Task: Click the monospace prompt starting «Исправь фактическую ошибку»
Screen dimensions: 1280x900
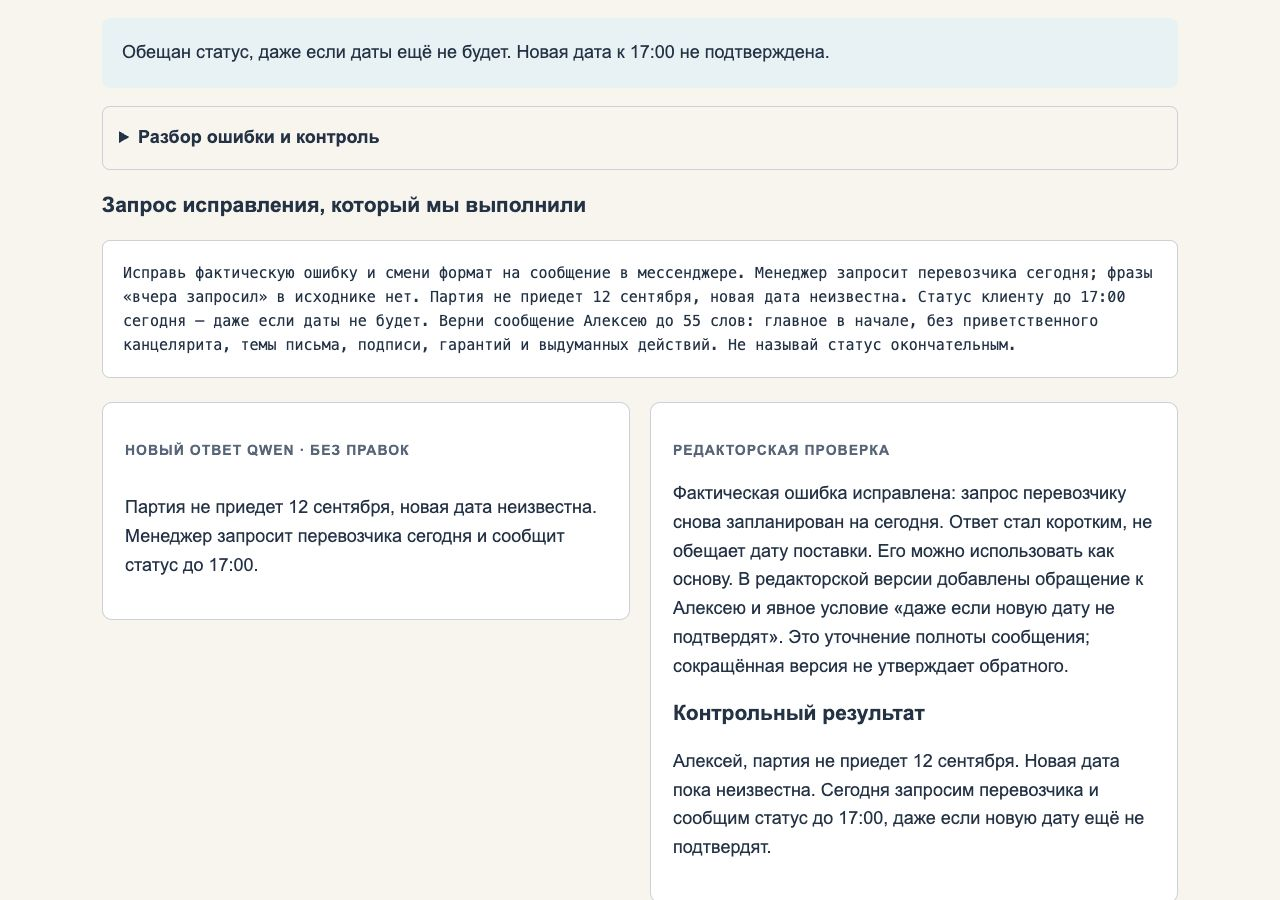Action: [639, 309]
